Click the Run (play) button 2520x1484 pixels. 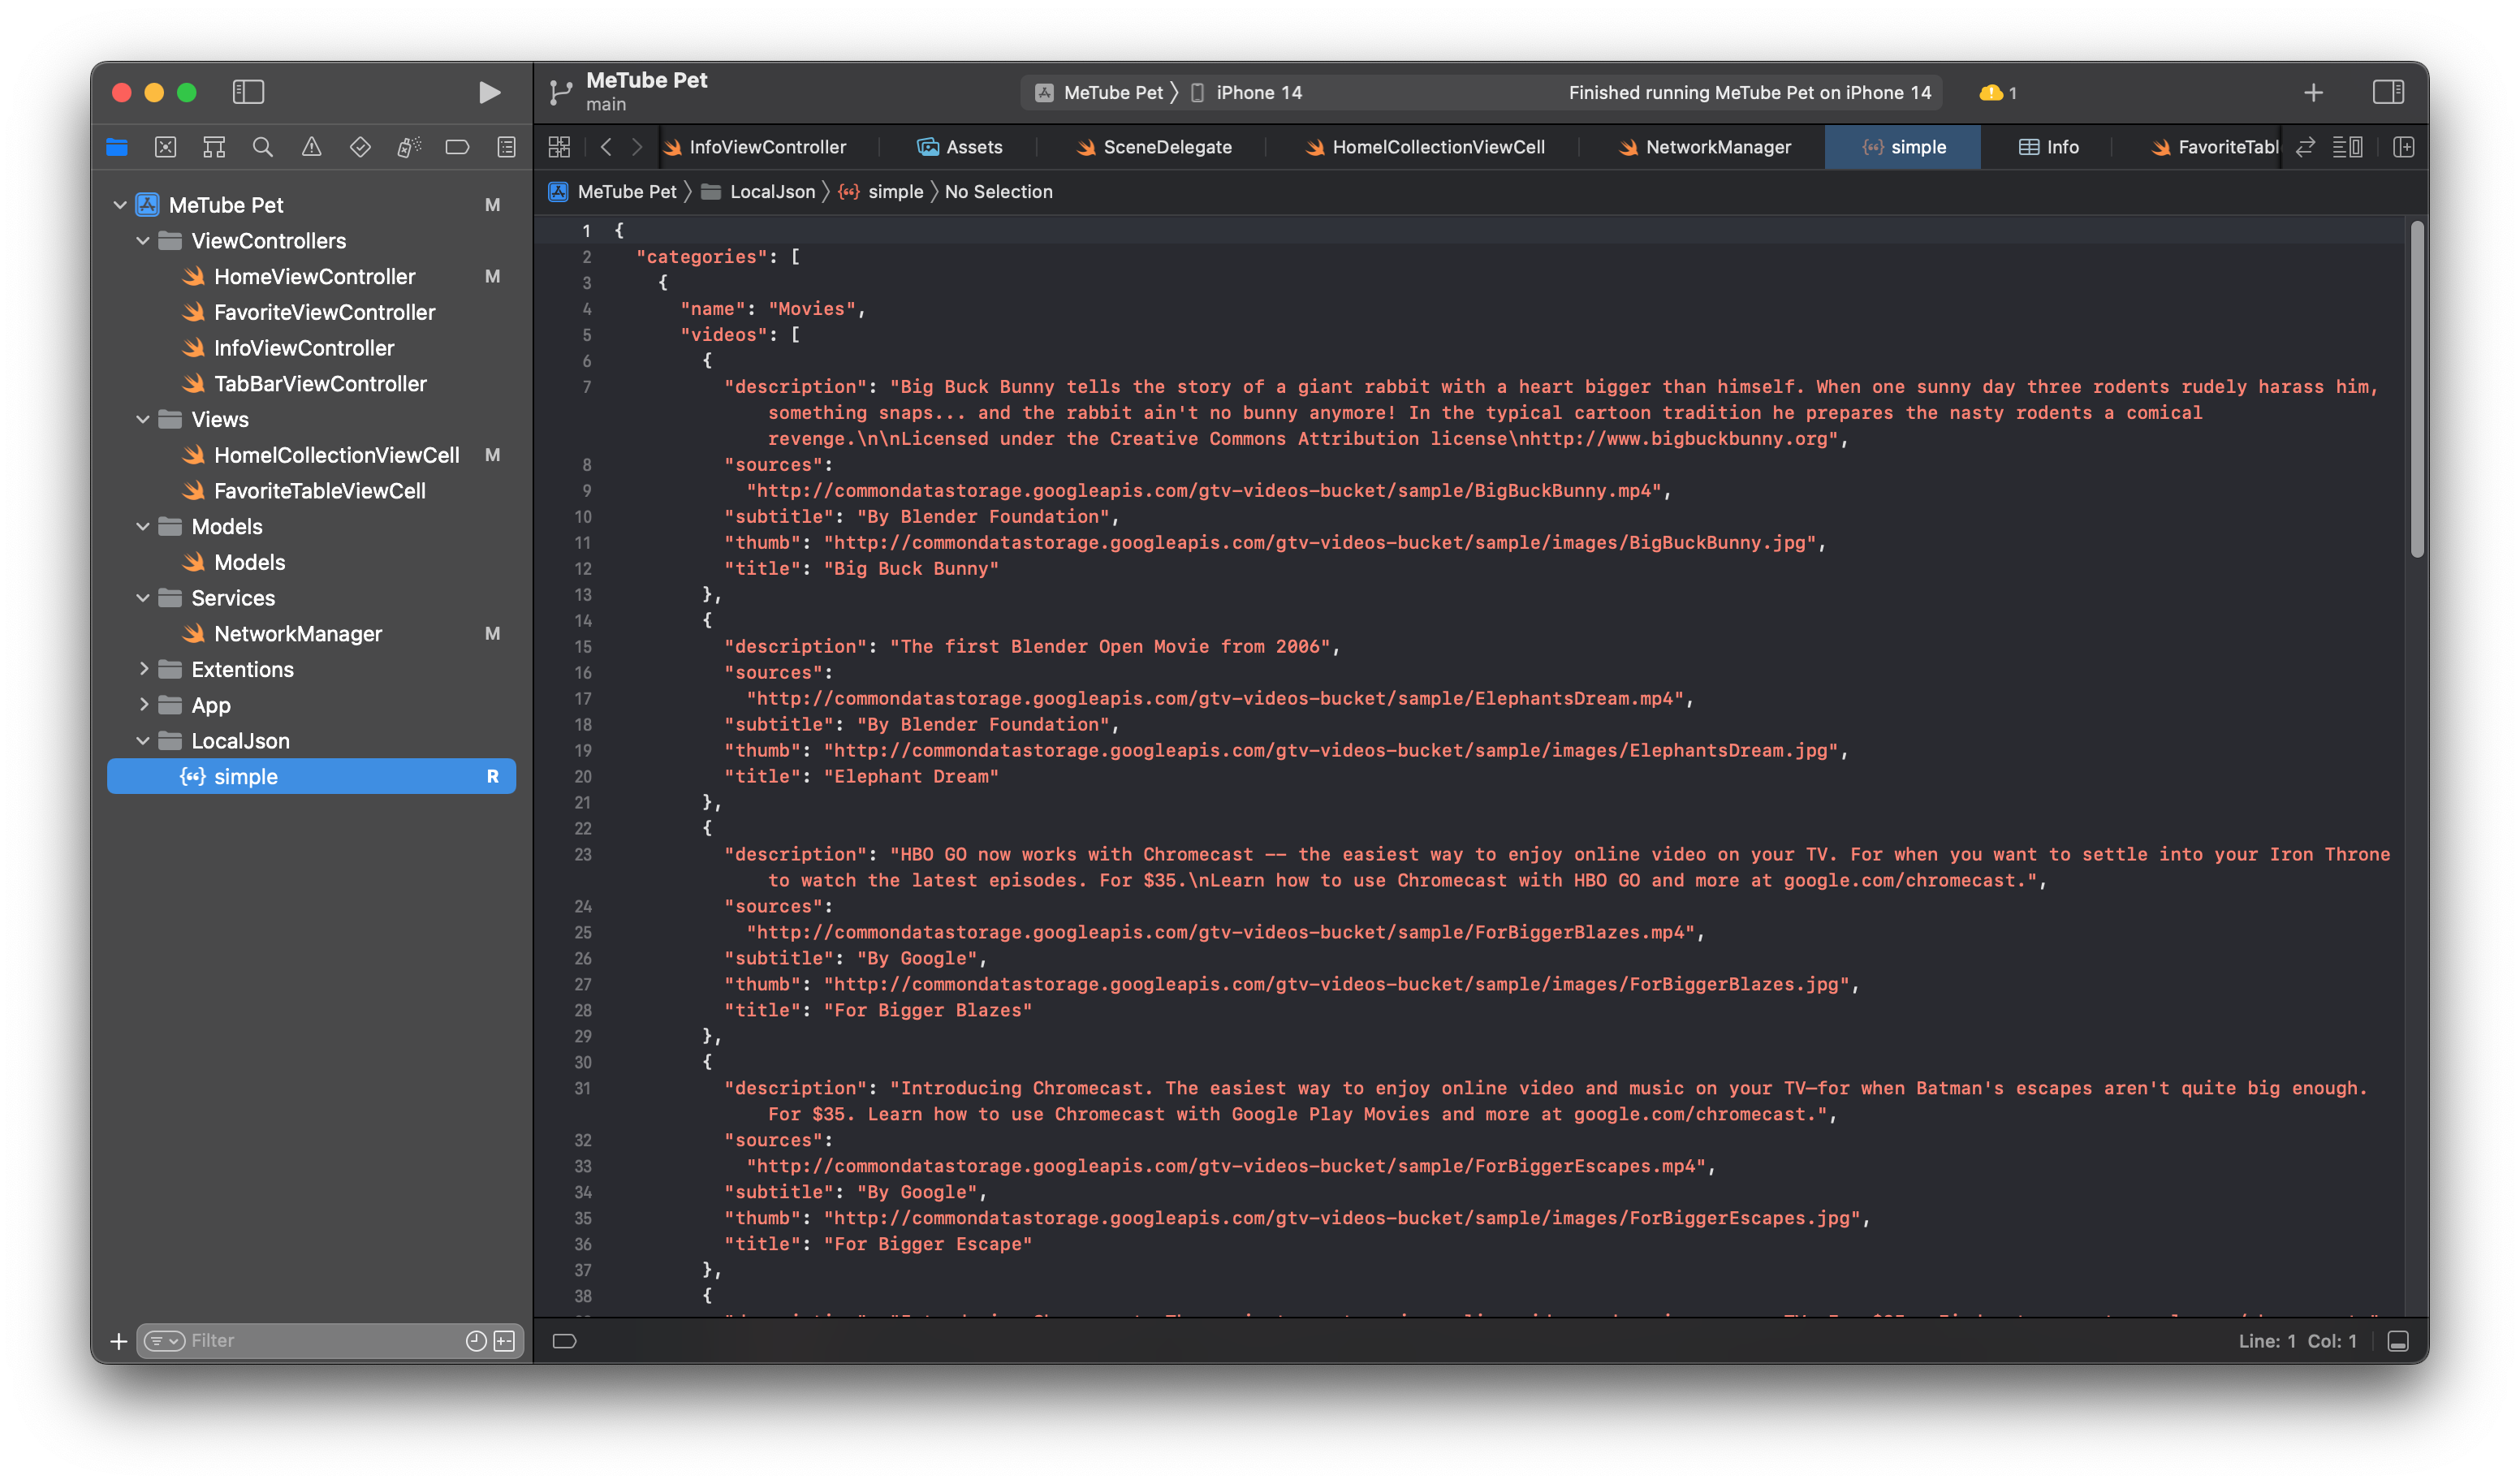(x=489, y=93)
